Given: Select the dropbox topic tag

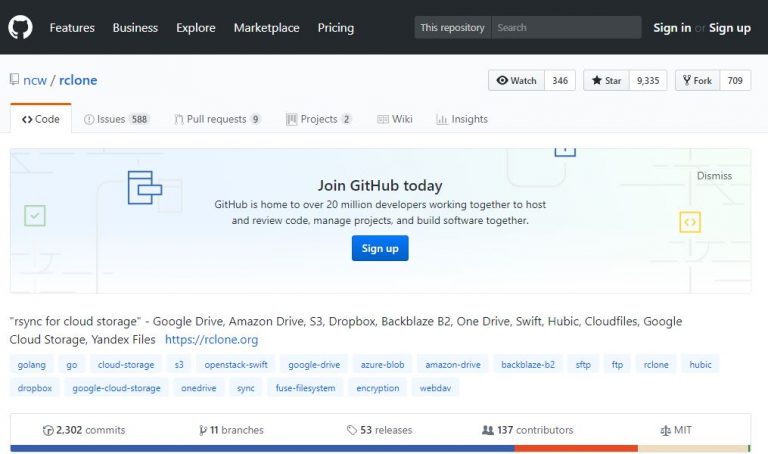Looking at the screenshot, I should (x=34, y=388).
